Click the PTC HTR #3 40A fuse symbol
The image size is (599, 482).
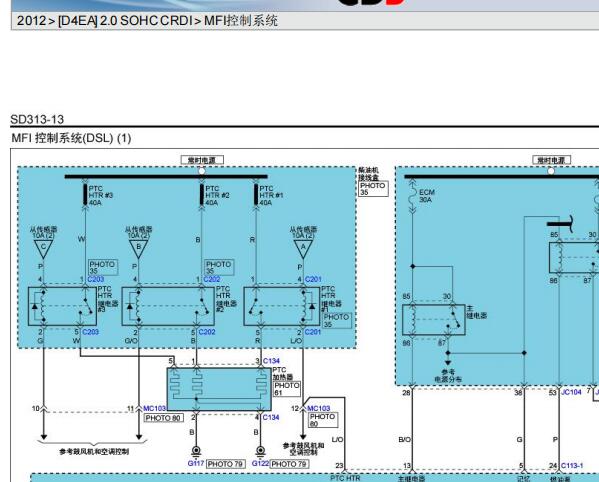click(x=85, y=195)
